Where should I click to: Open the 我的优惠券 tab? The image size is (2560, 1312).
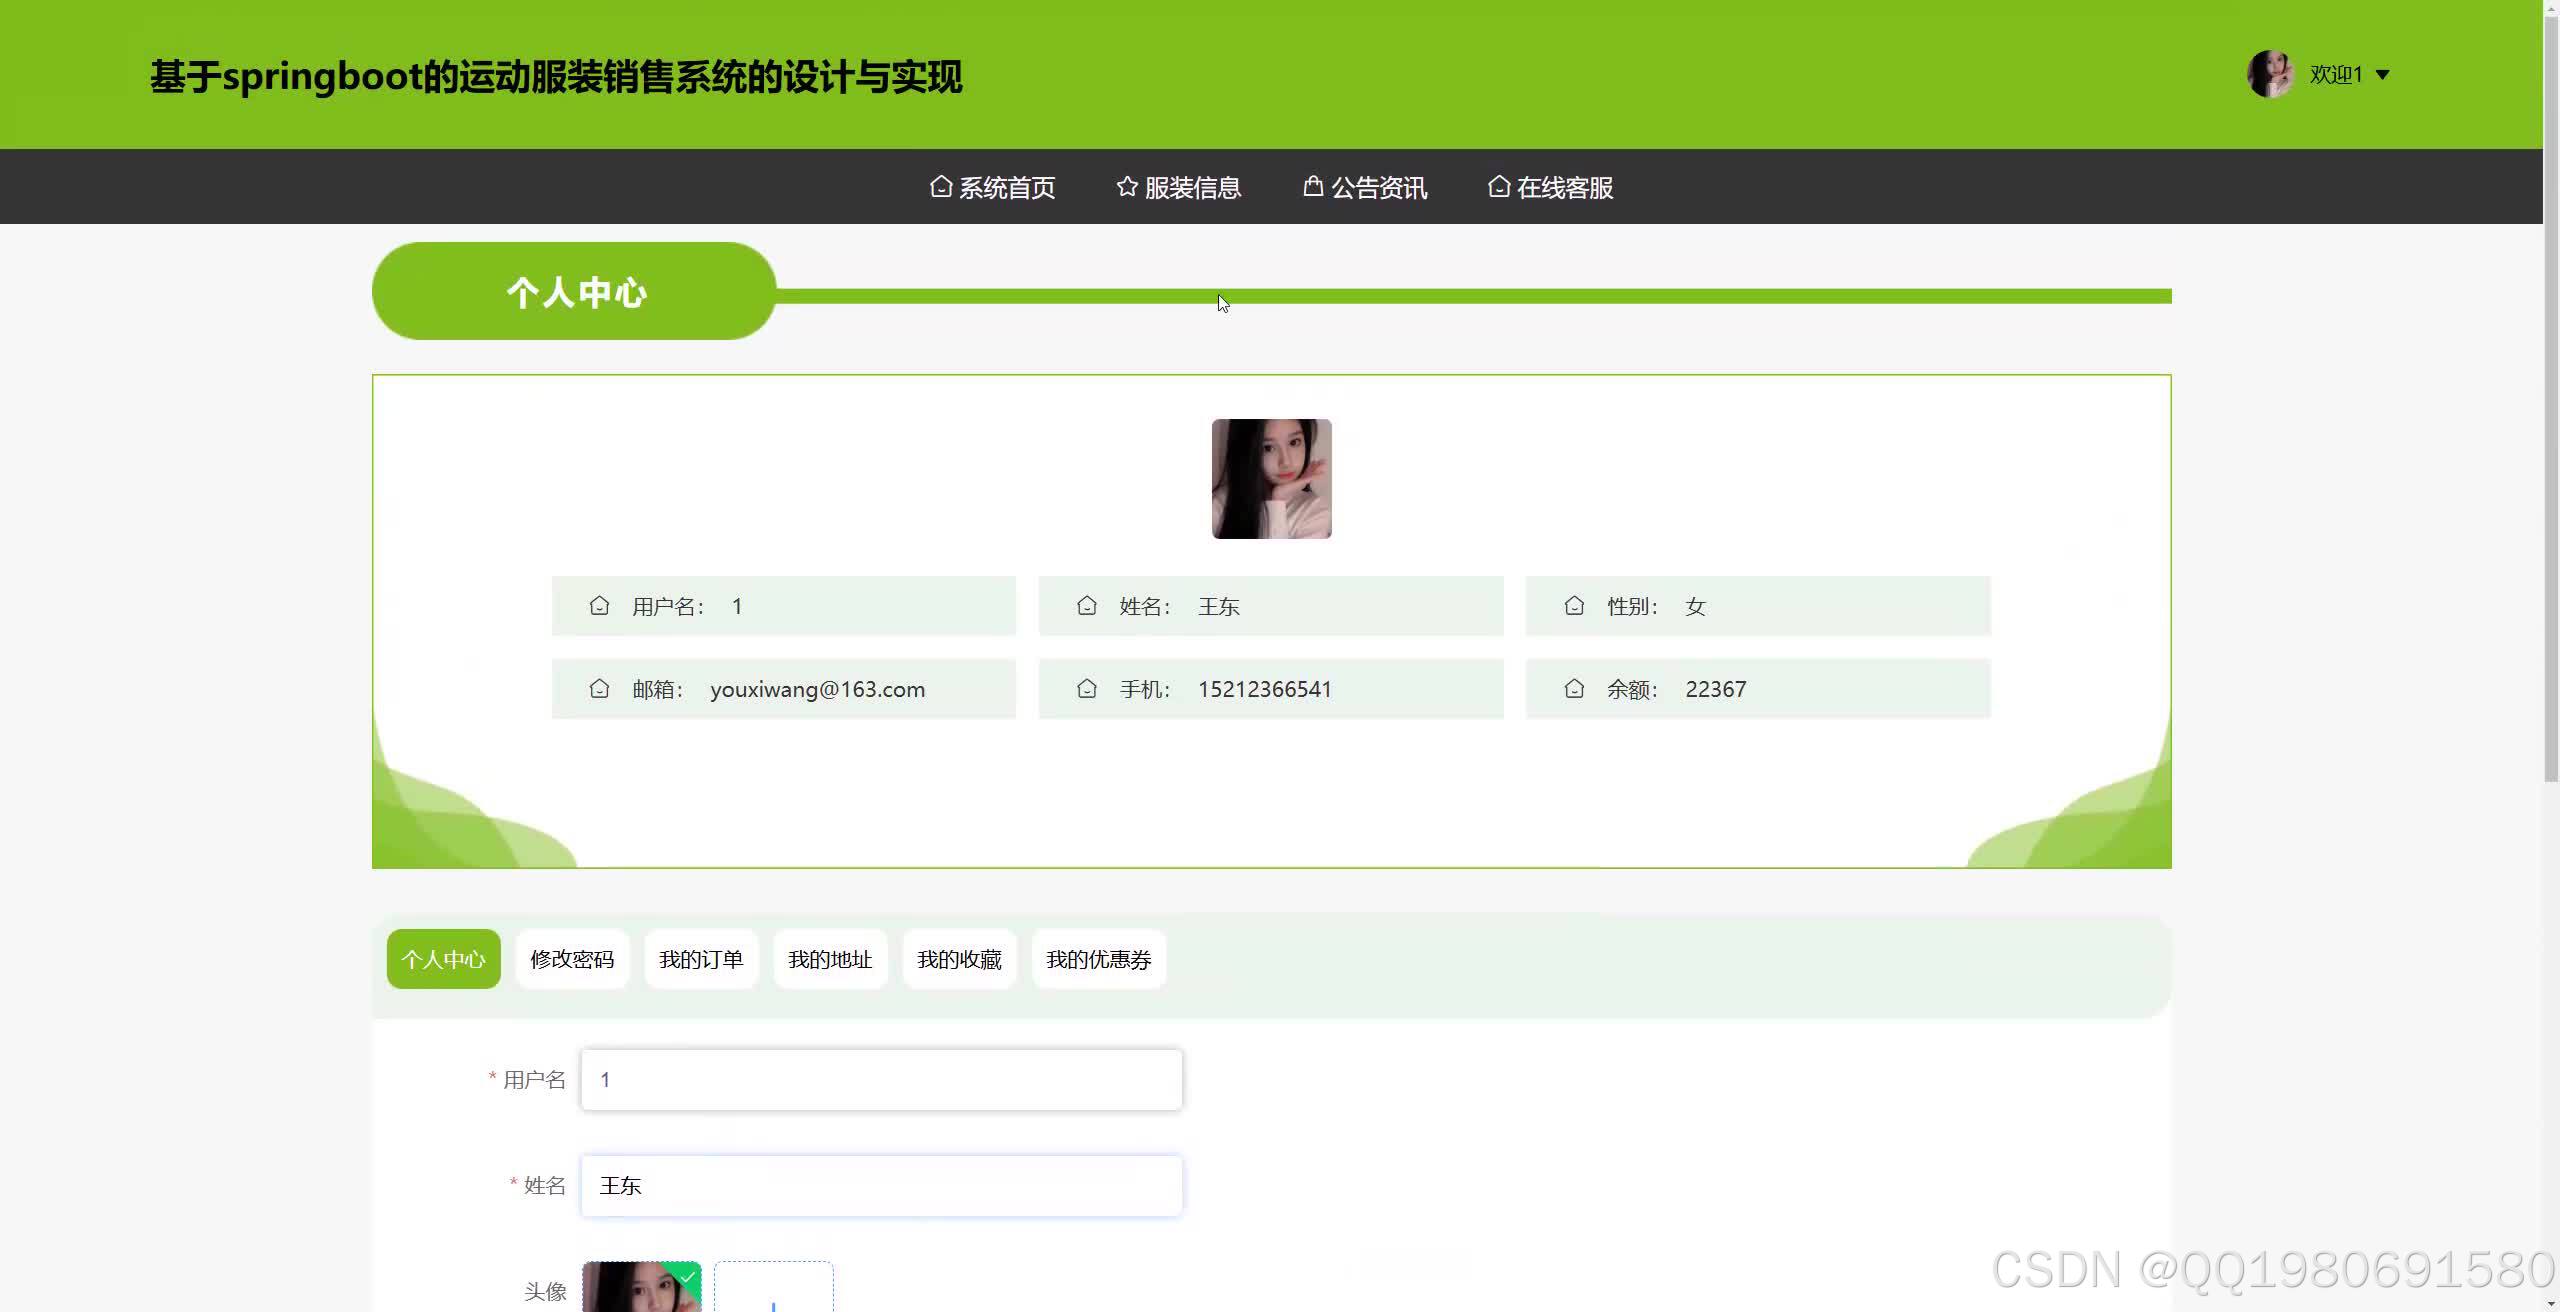pos(1098,959)
